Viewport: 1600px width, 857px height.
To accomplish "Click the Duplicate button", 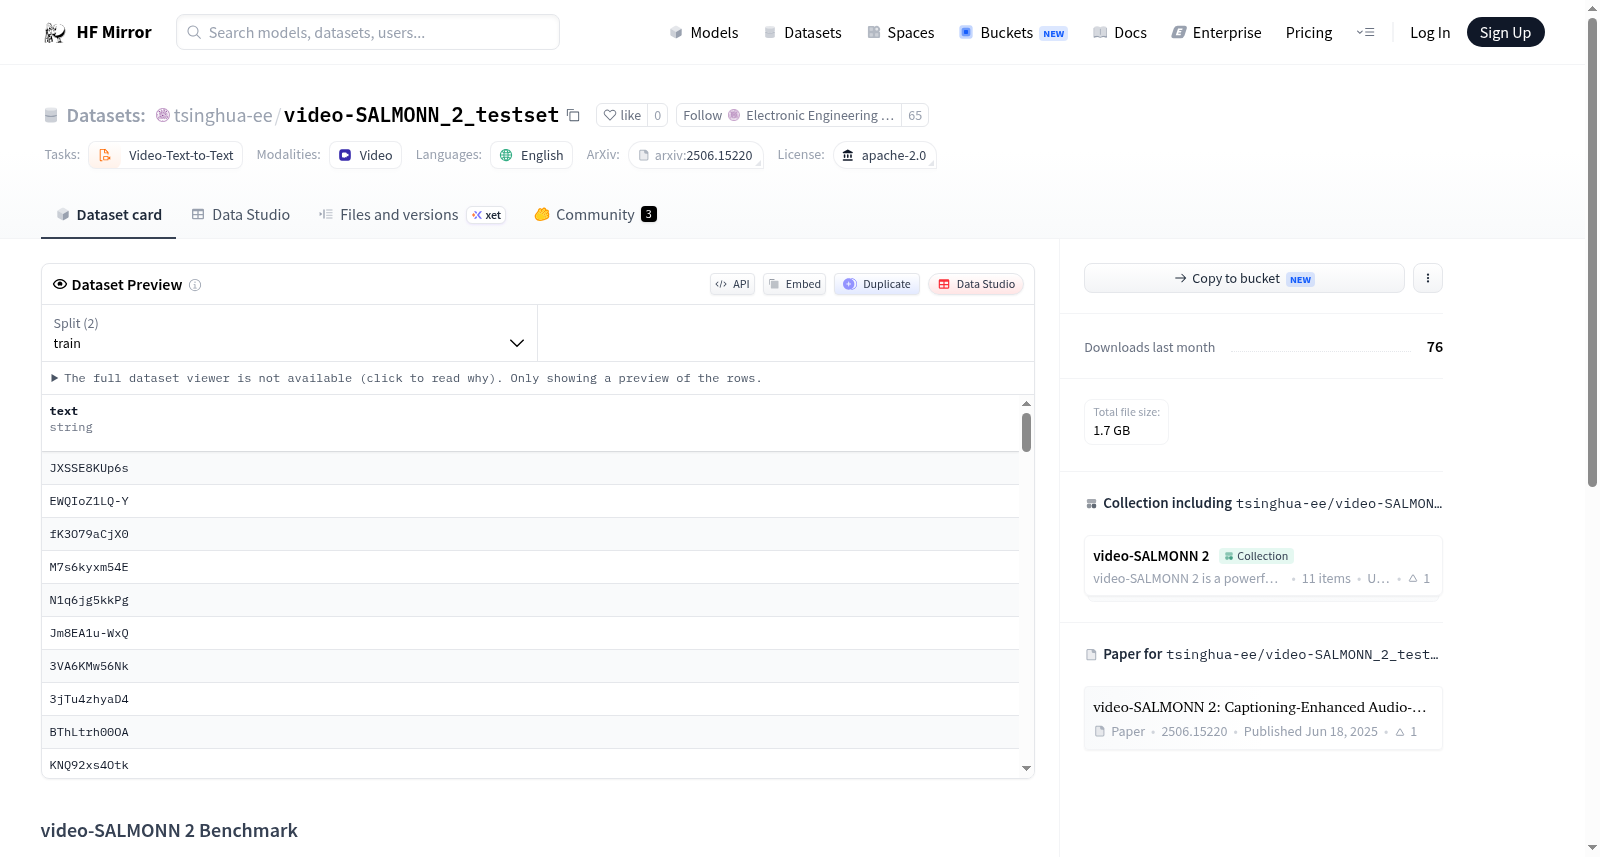I will [x=877, y=284].
